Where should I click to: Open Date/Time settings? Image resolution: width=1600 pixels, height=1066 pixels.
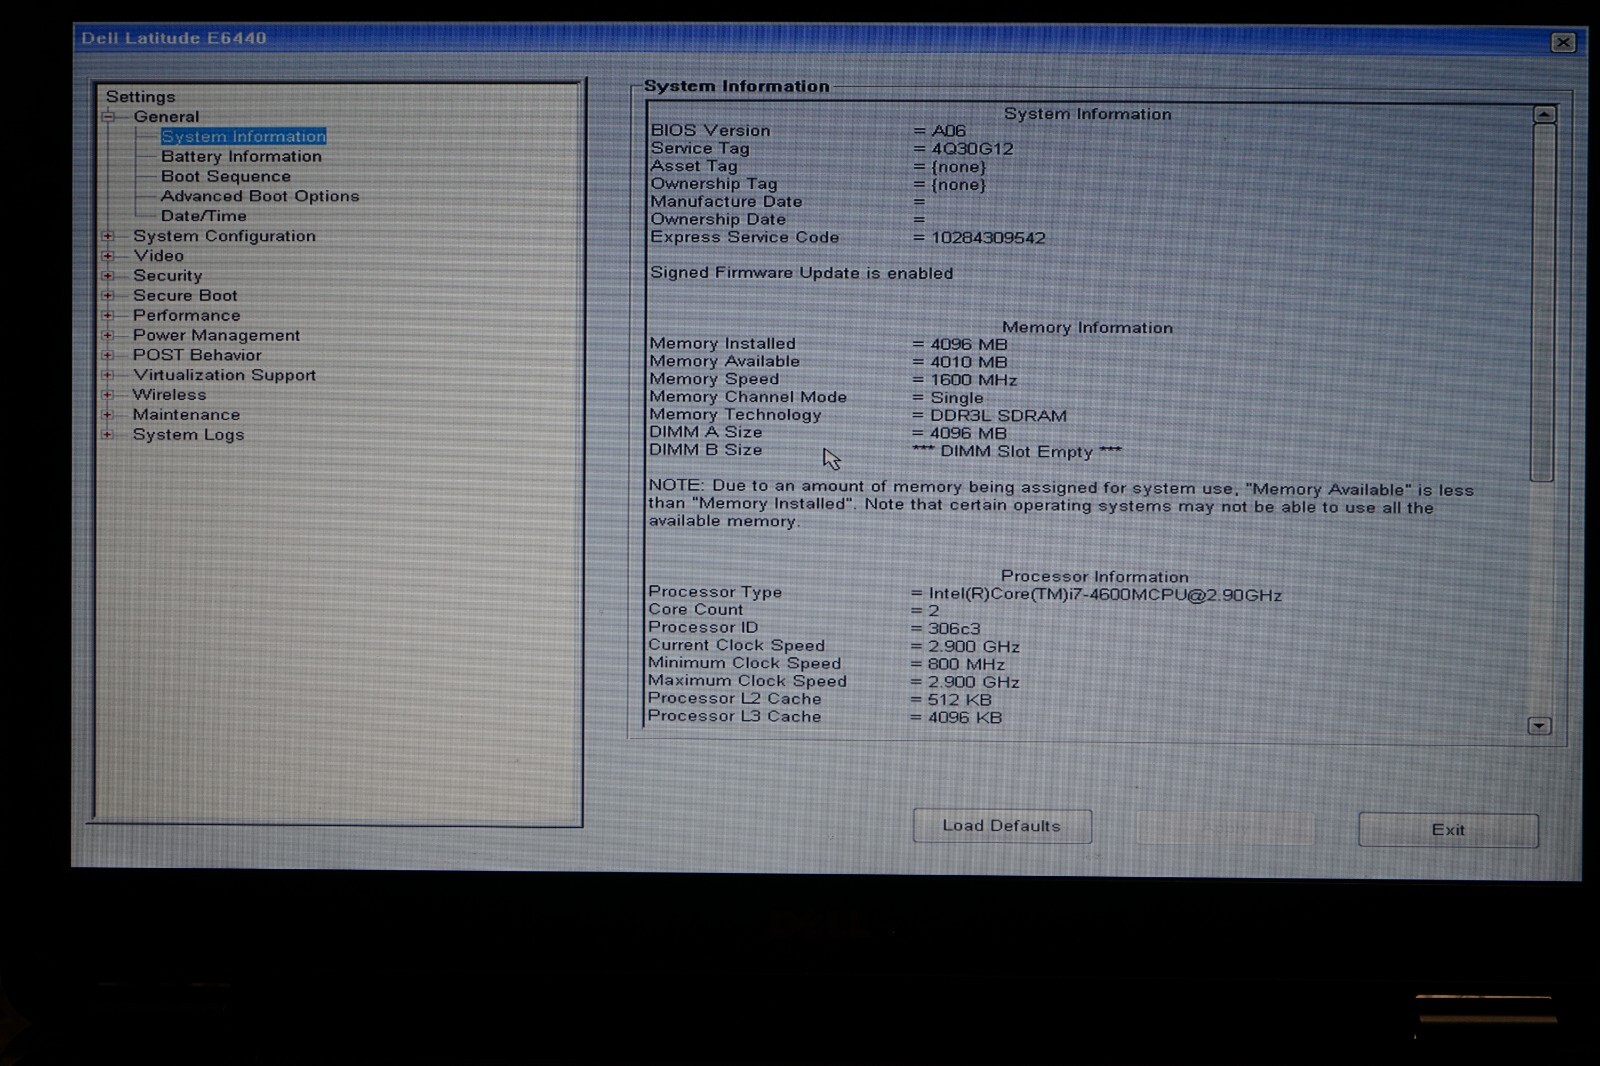pyautogui.click(x=203, y=216)
